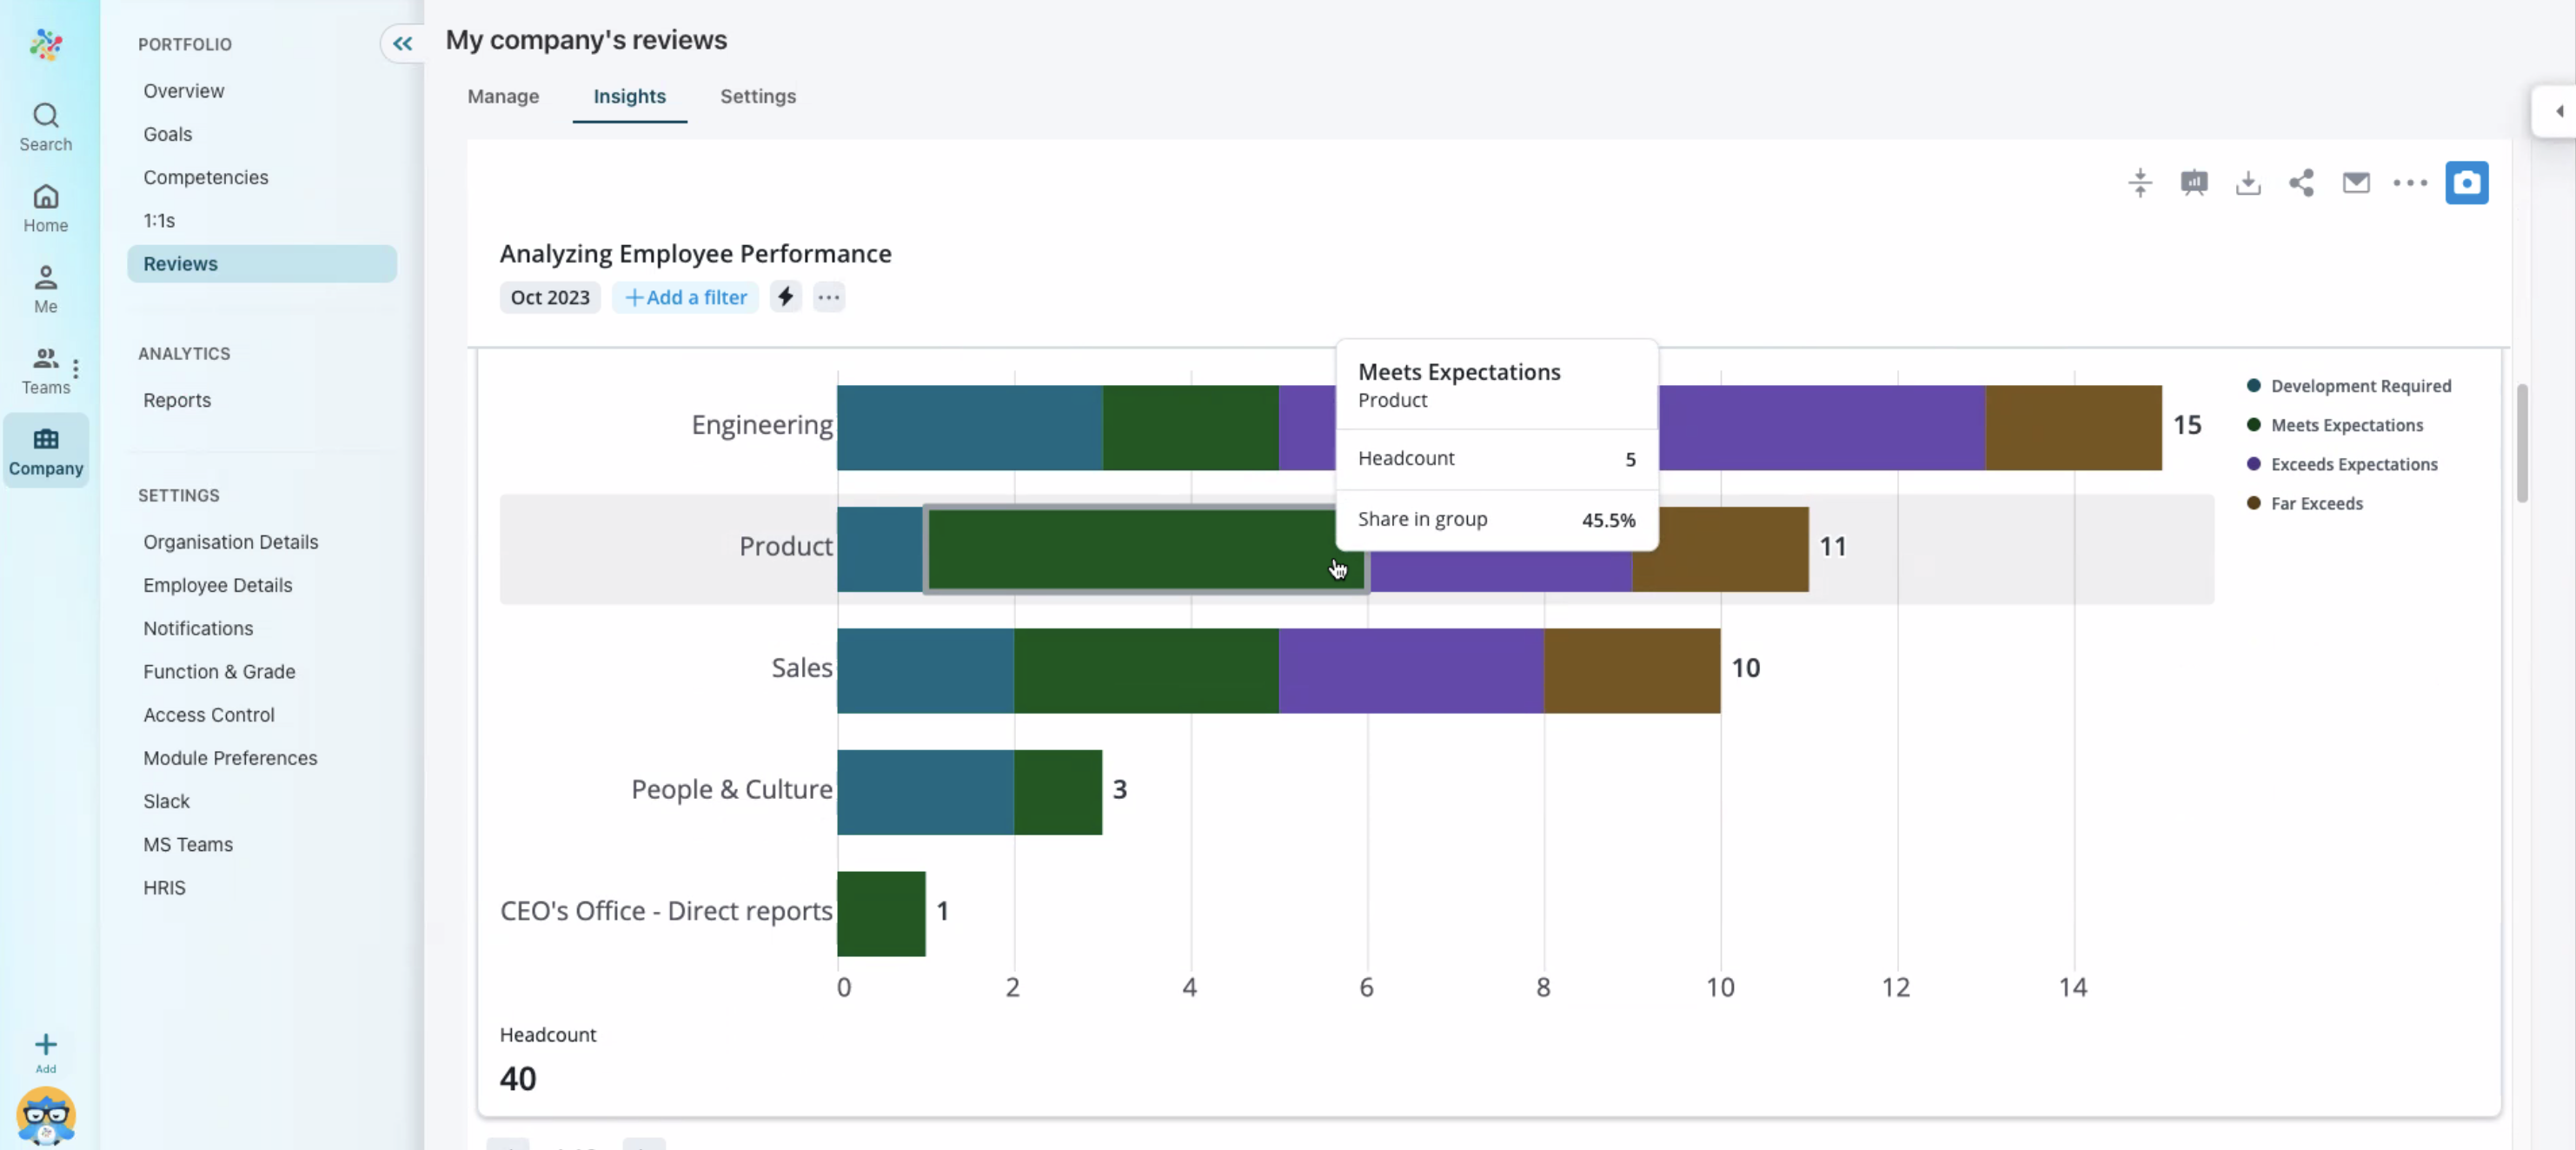Image resolution: width=2576 pixels, height=1150 pixels.
Task: Open HRIS settings
Action: tap(164, 888)
